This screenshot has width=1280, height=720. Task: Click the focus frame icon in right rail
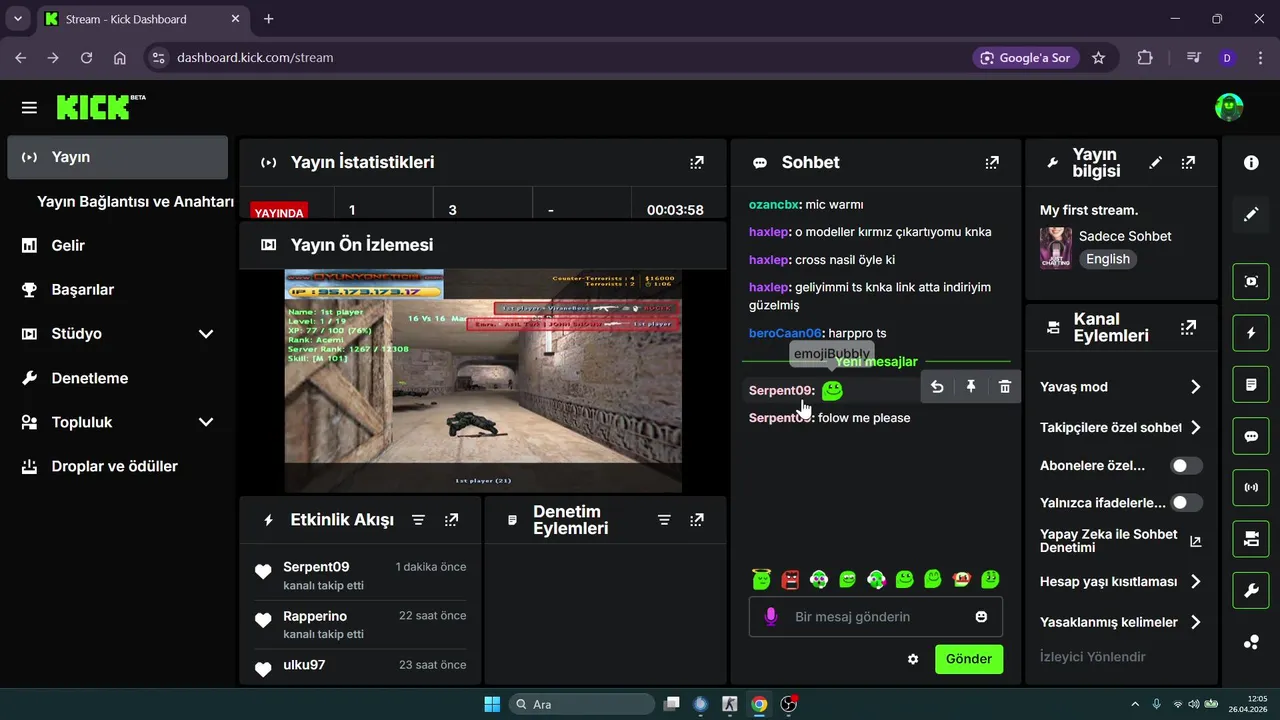pos(1251,281)
